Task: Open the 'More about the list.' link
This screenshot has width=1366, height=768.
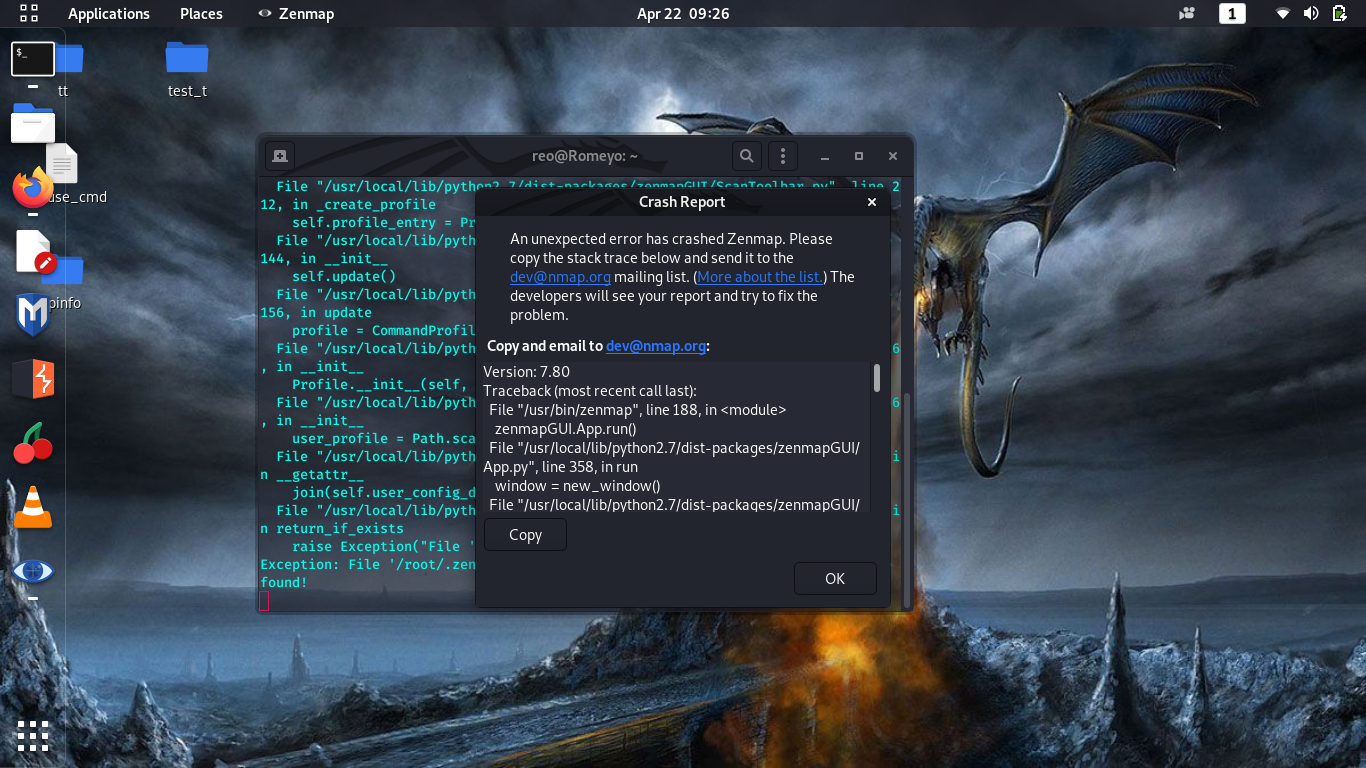Action: point(760,277)
